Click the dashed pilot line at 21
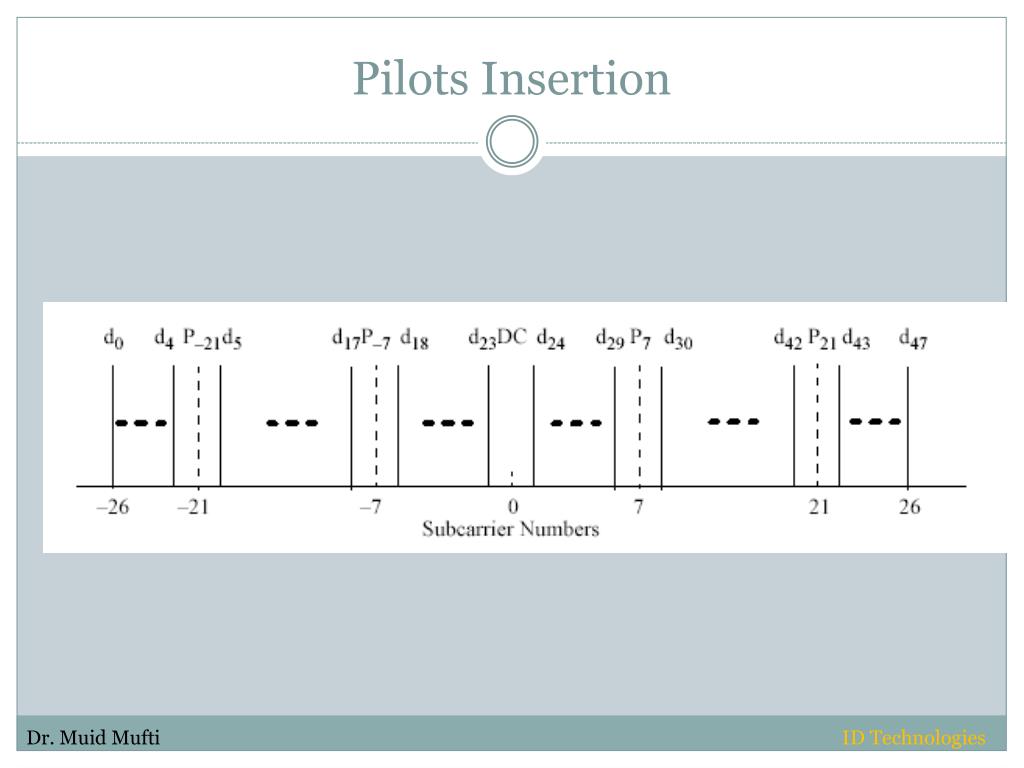1024x768 pixels. (x=817, y=423)
